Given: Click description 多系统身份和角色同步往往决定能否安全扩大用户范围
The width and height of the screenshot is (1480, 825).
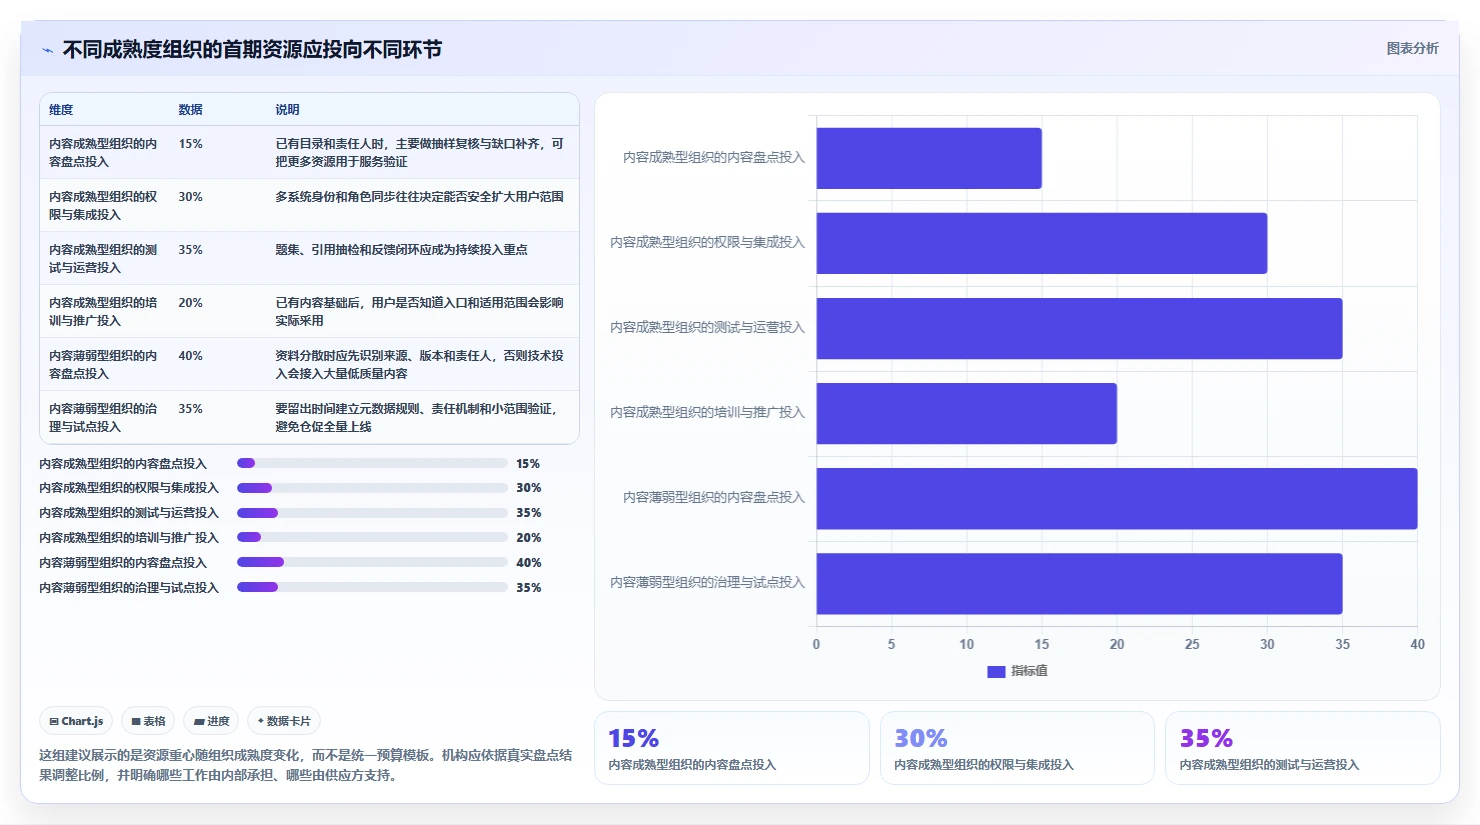Looking at the screenshot, I should pyautogui.click(x=419, y=197).
